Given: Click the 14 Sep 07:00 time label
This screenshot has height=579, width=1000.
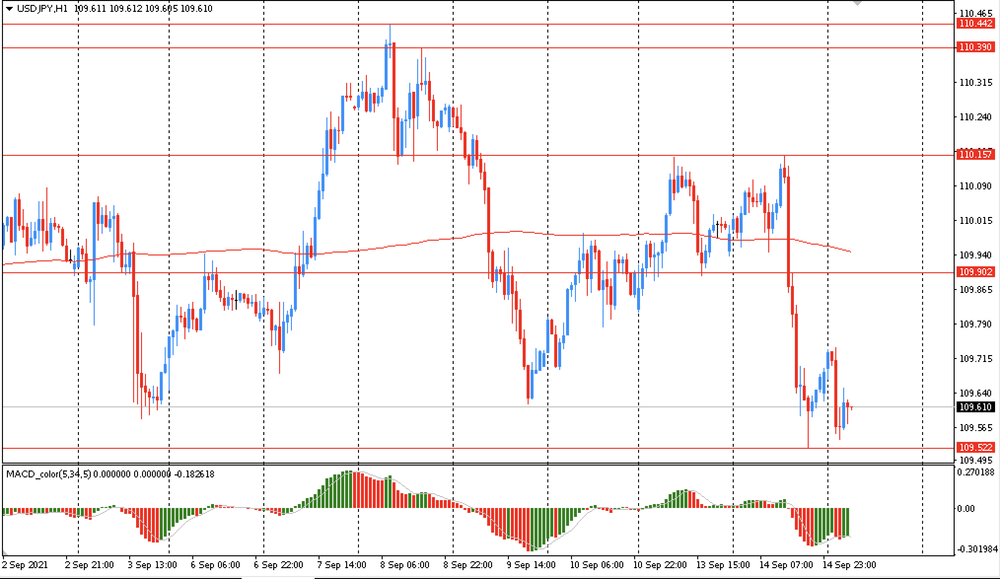Looking at the screenshot, I should point(786,565).
